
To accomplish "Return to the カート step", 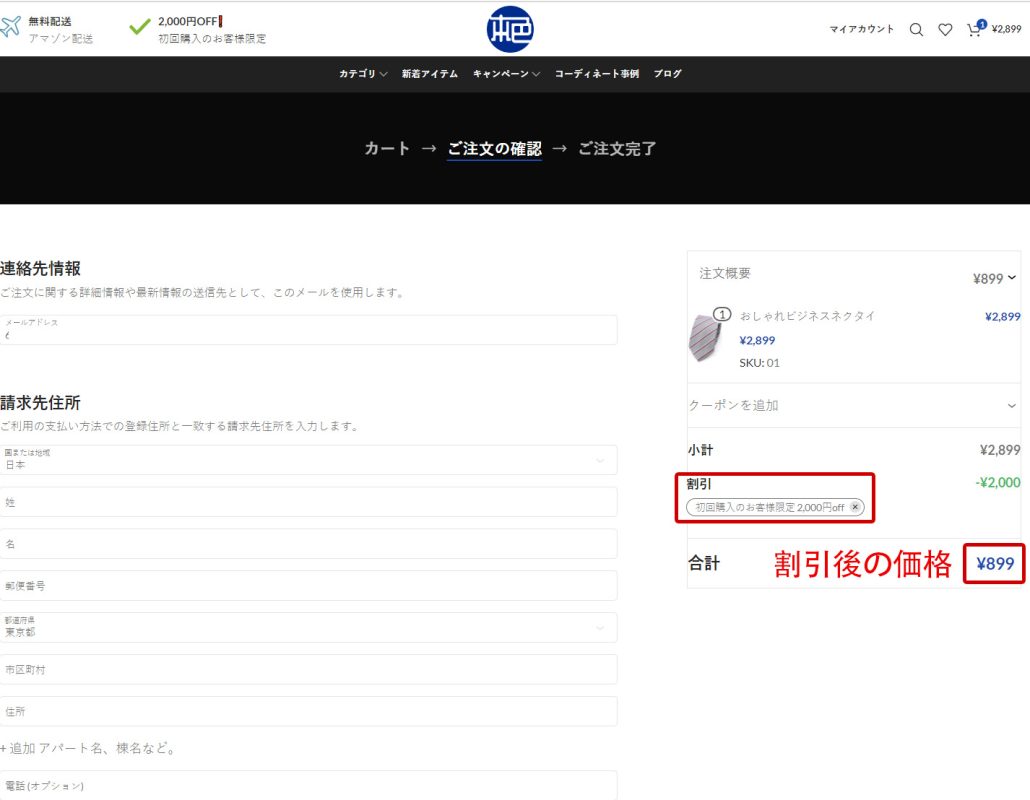I will pyautogui.click(x=387, y=149).
